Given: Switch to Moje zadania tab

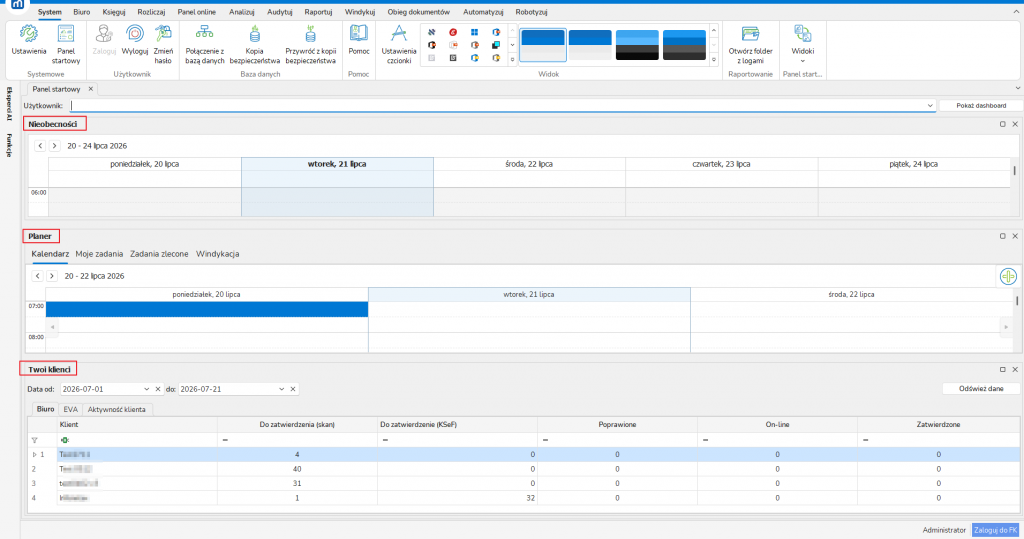Looking at the screenshot, I should [99, 254].
